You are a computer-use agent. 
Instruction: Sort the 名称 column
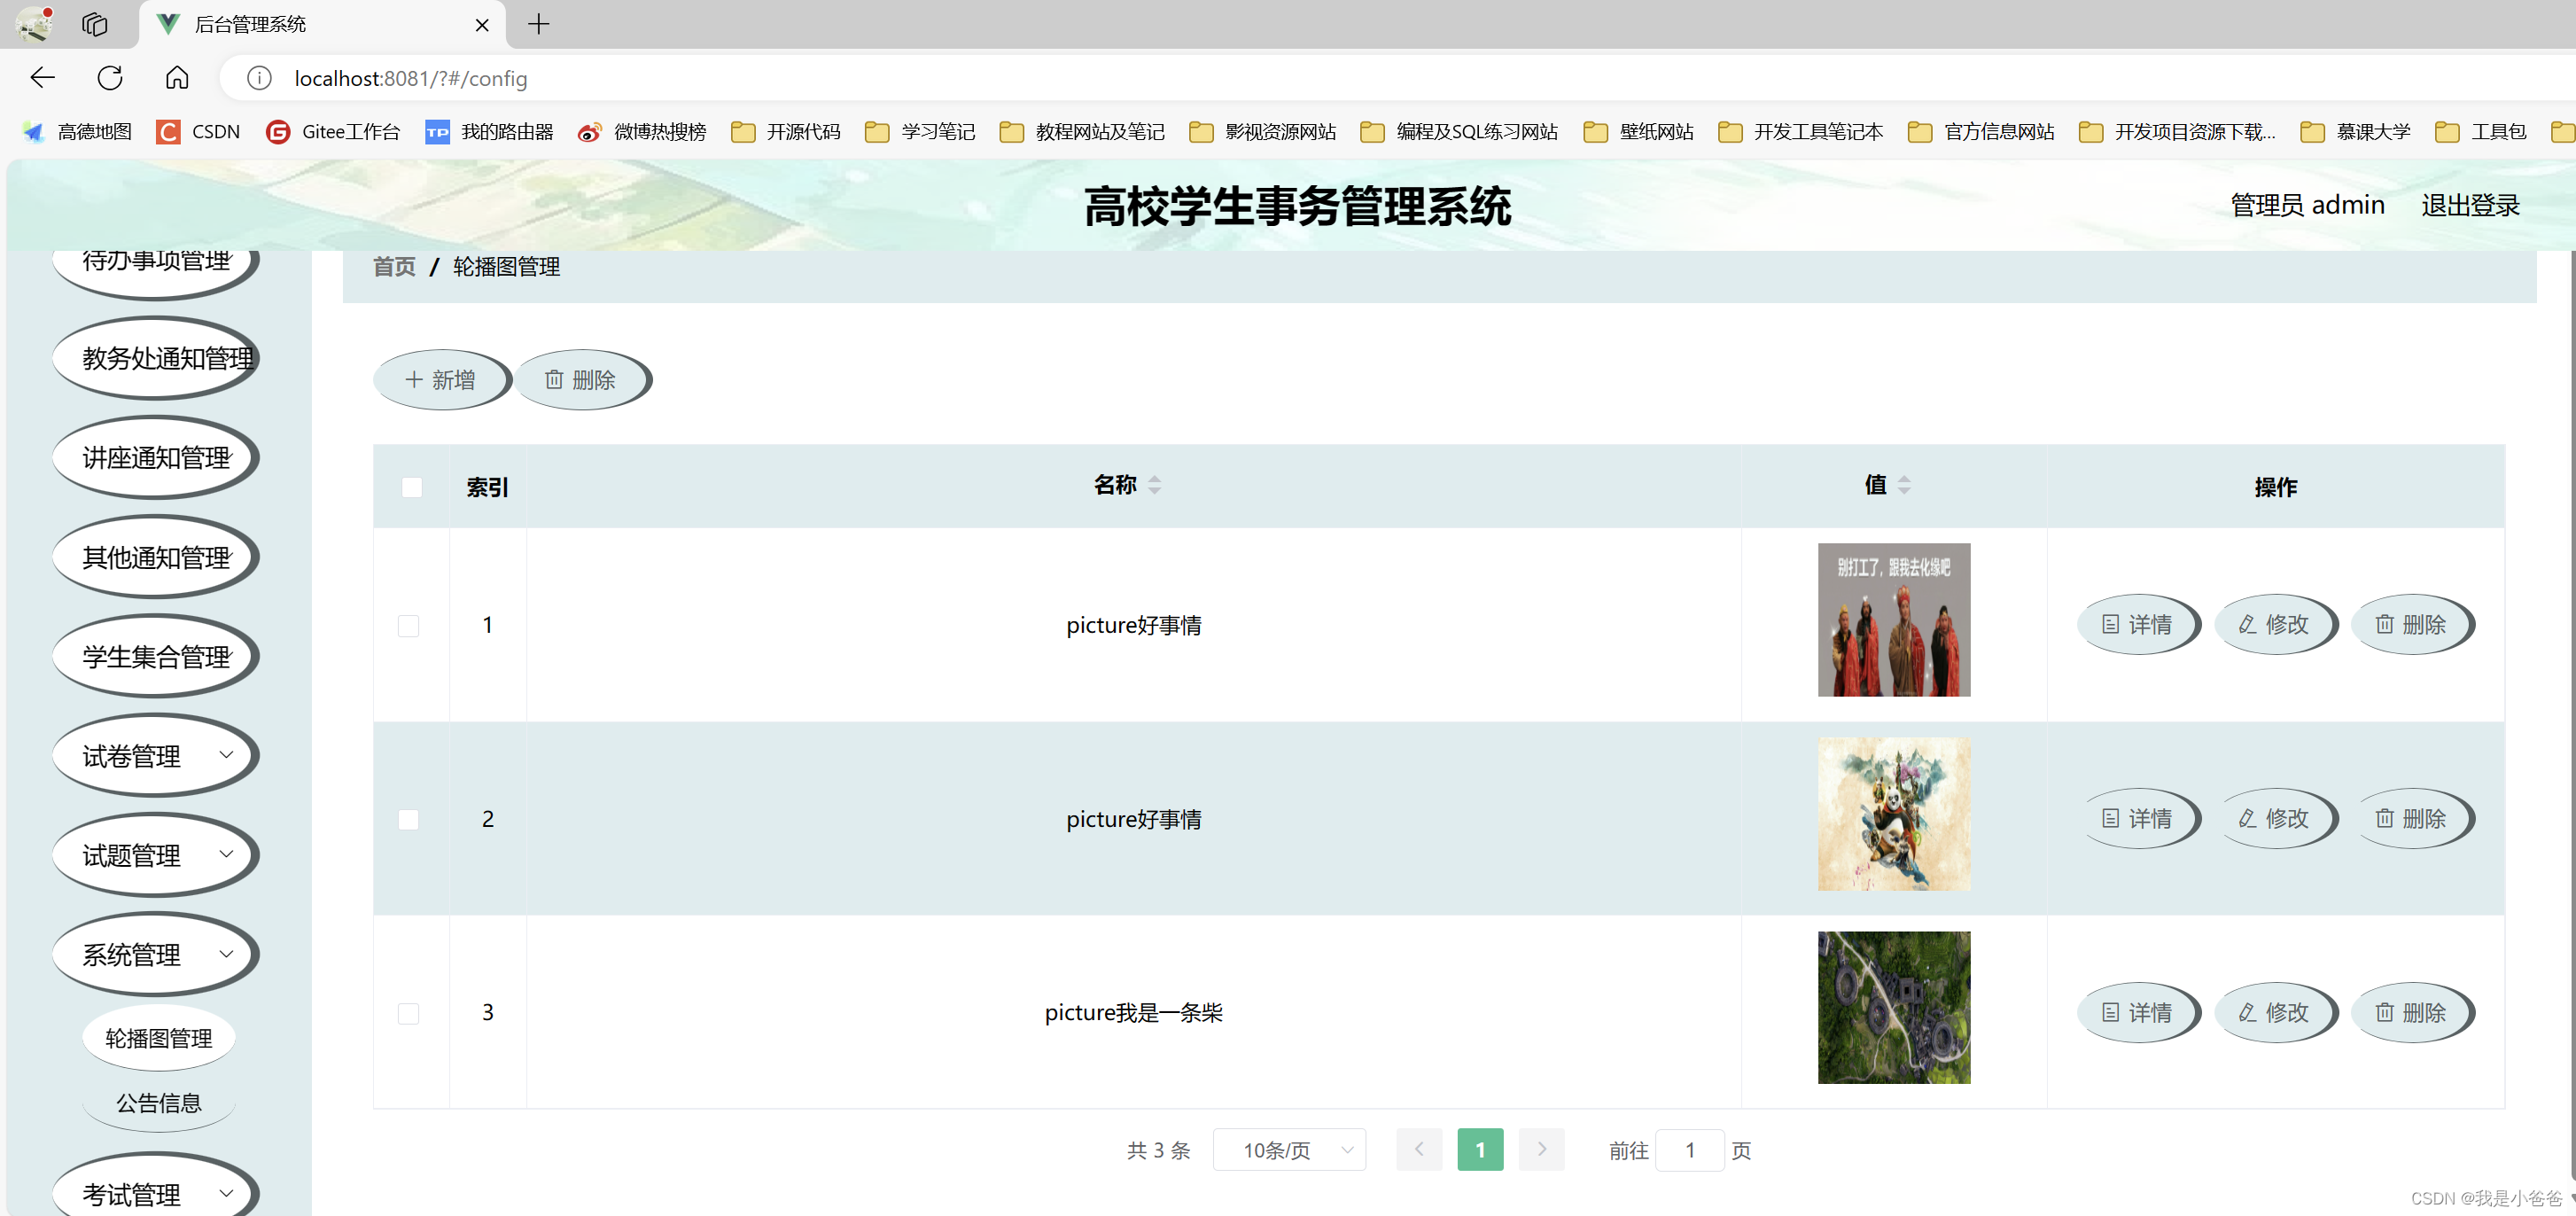point(1154,486)
